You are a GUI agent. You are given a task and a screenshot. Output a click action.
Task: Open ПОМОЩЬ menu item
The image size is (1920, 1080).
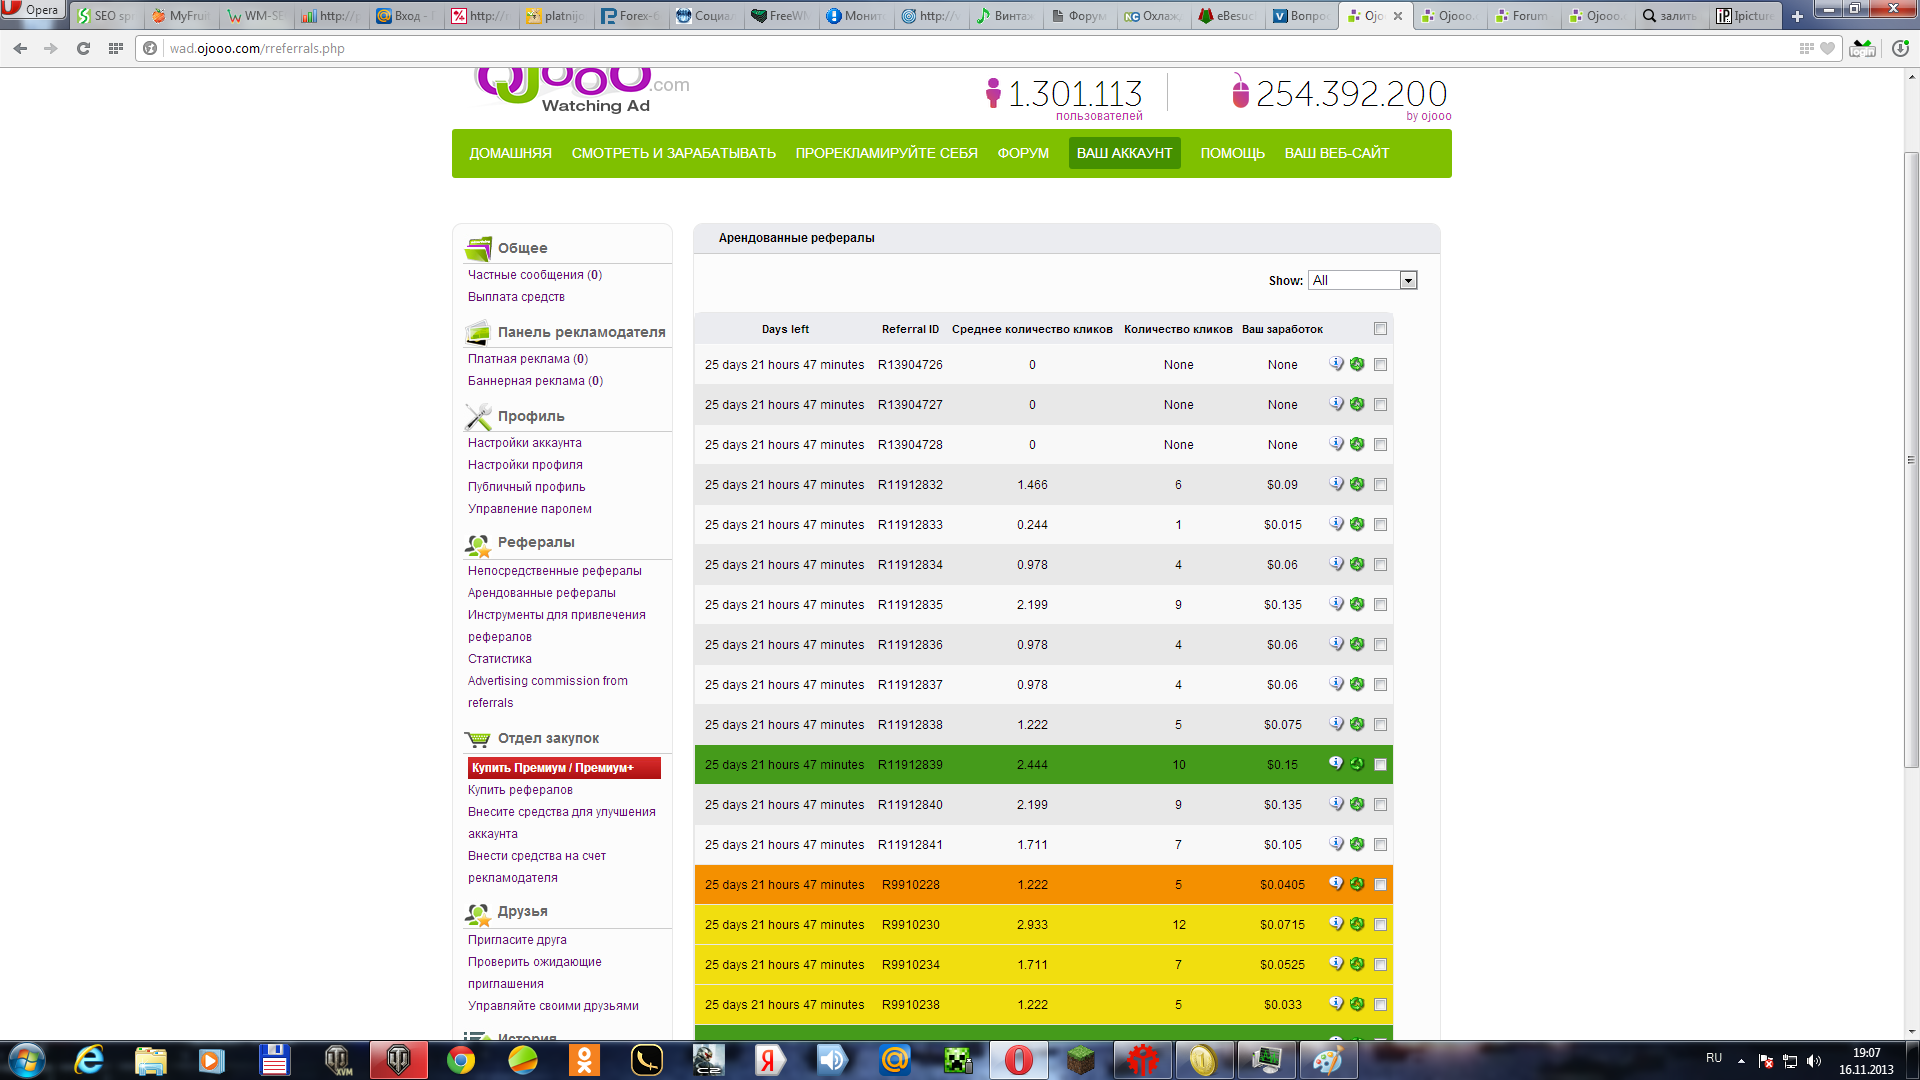pyautogui.click(x=1232, y=153)
